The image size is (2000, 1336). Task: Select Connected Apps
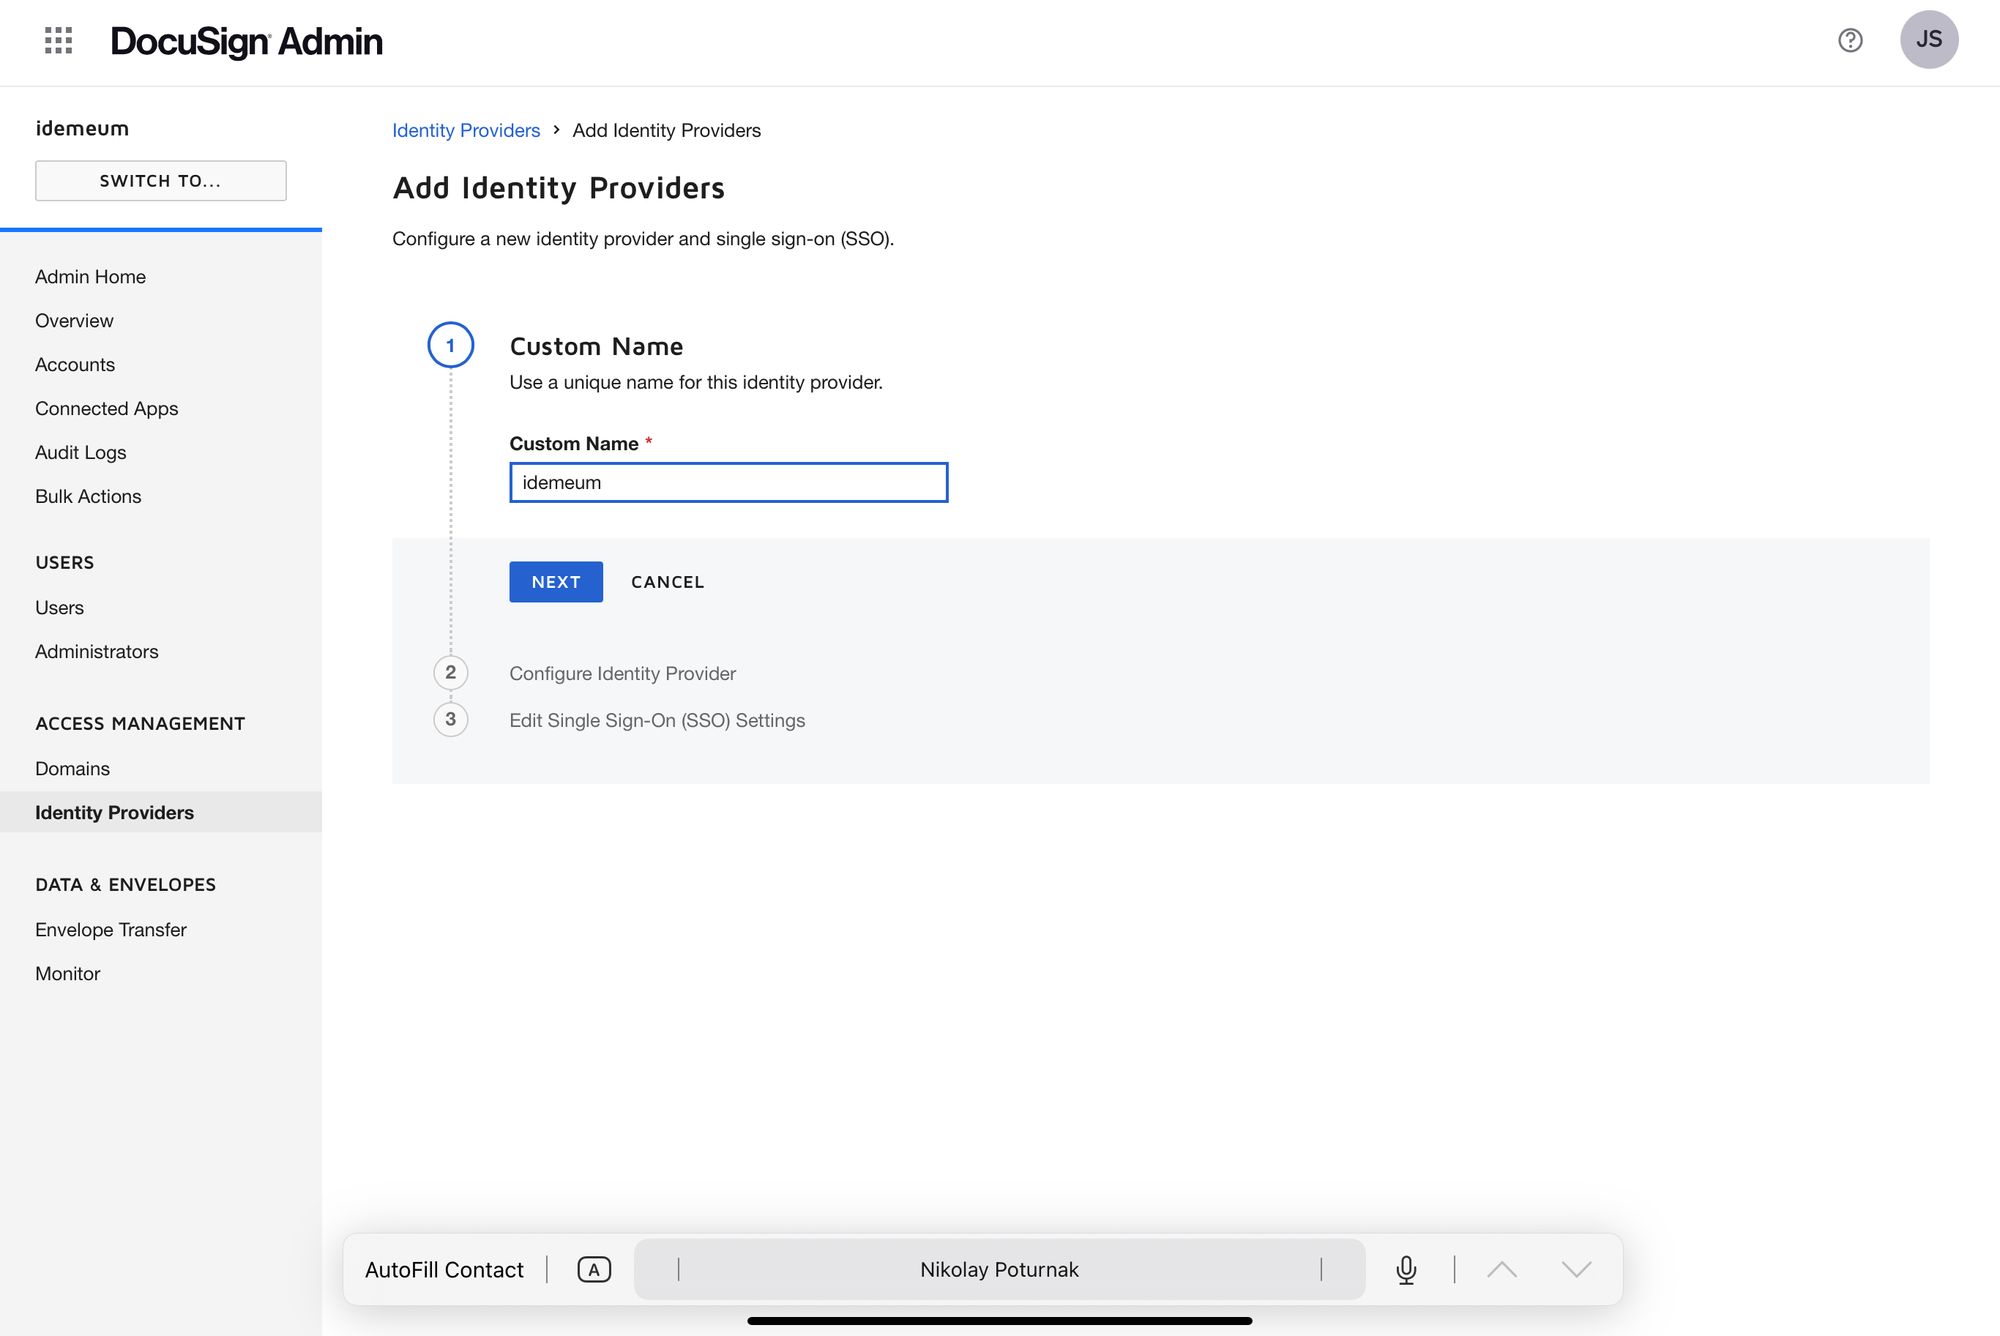point(106,409)
